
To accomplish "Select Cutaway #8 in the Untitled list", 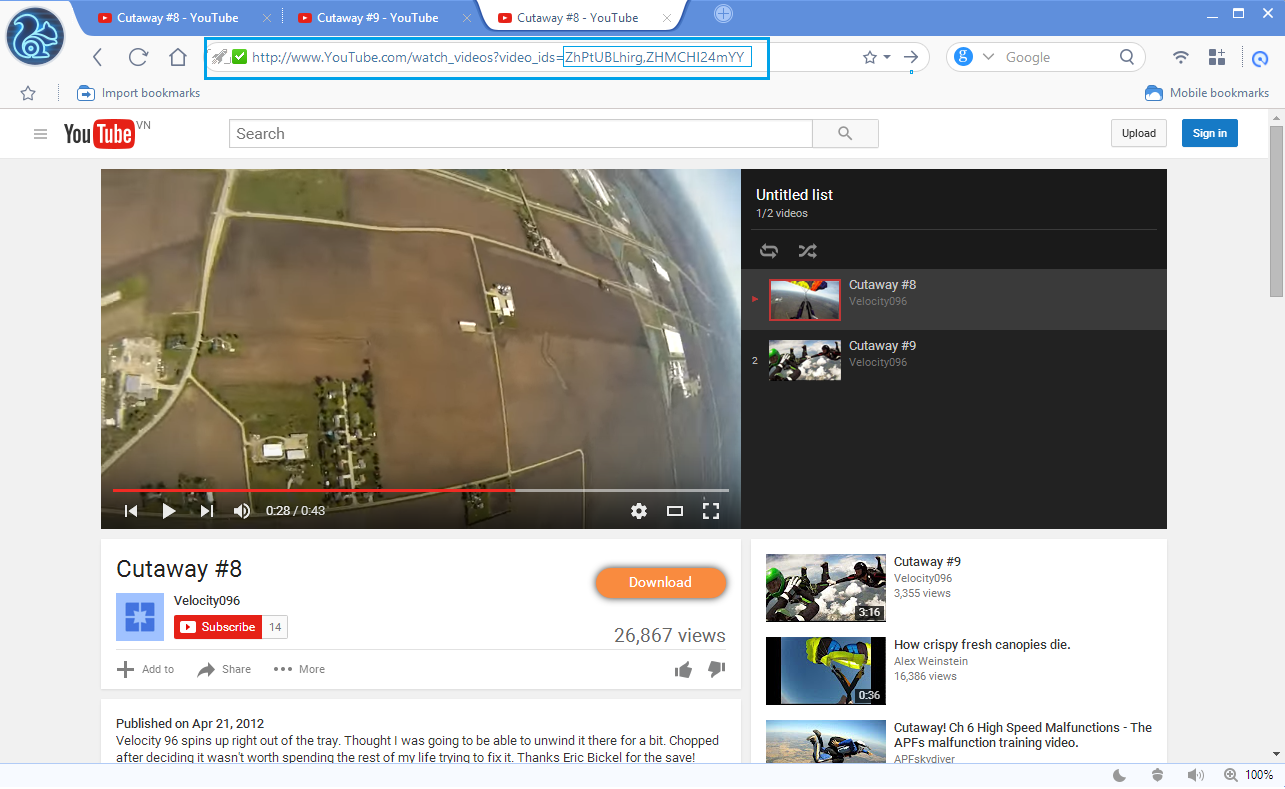I will (x=954, y=299).
